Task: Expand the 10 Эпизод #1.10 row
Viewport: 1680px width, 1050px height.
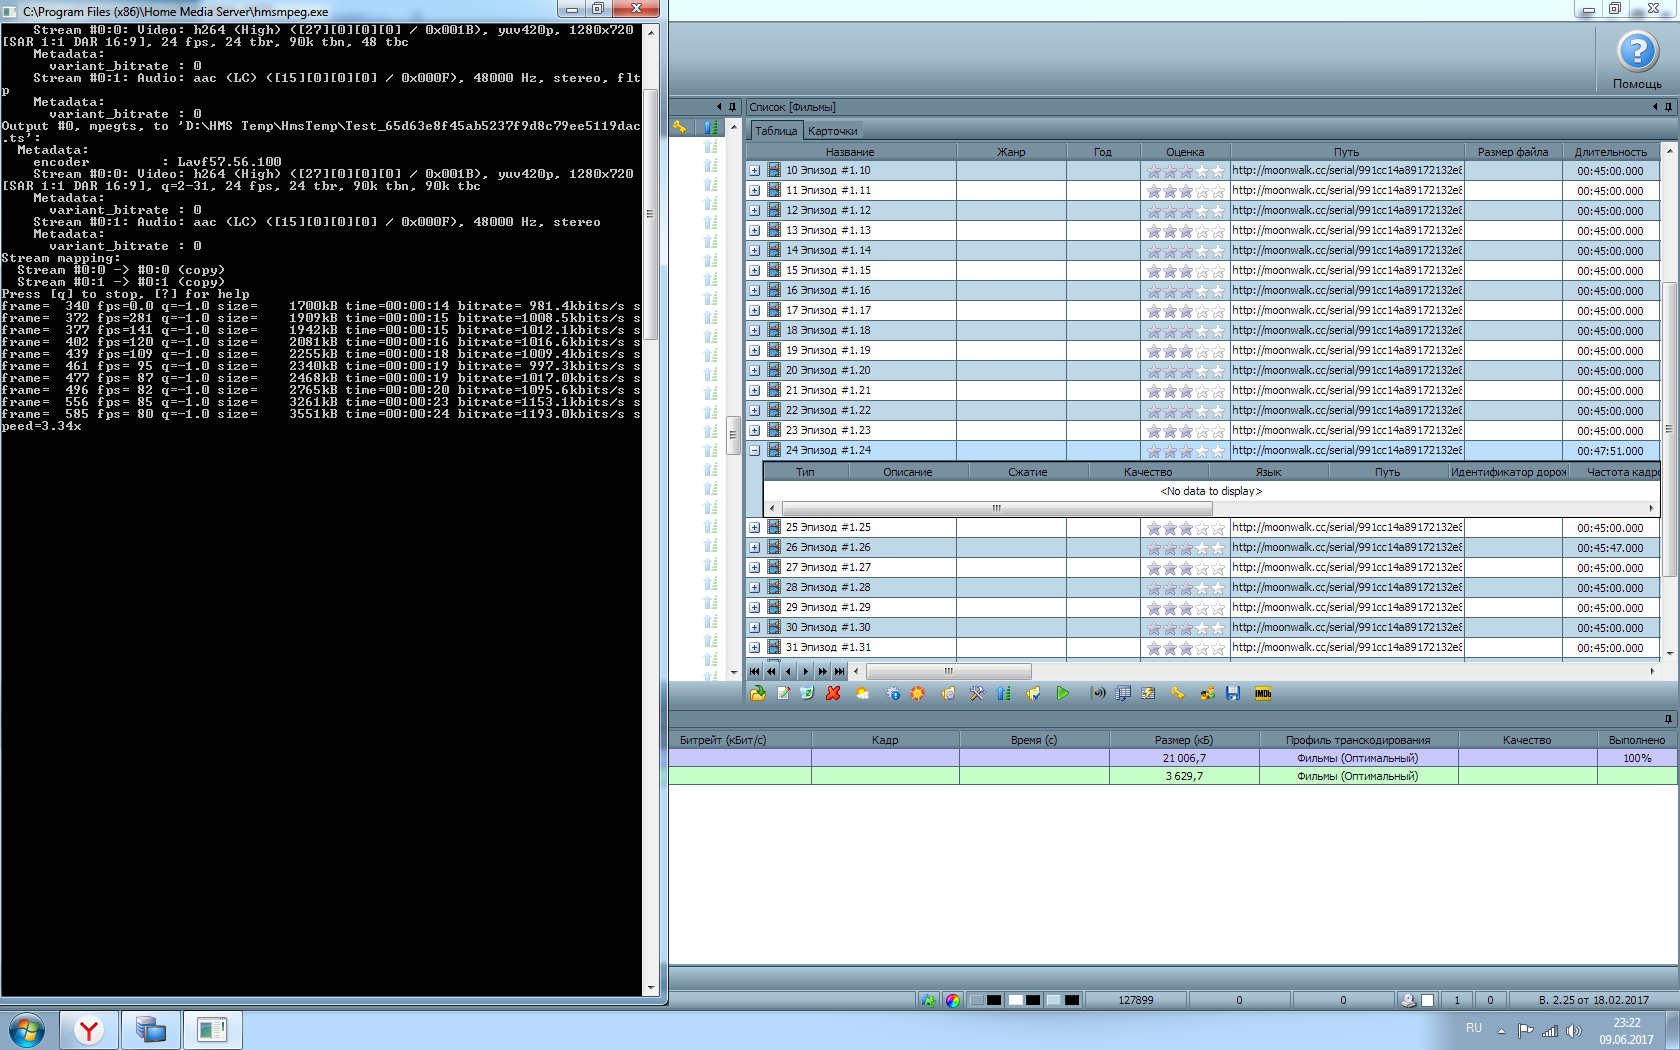Action: [x=755, y=171]
